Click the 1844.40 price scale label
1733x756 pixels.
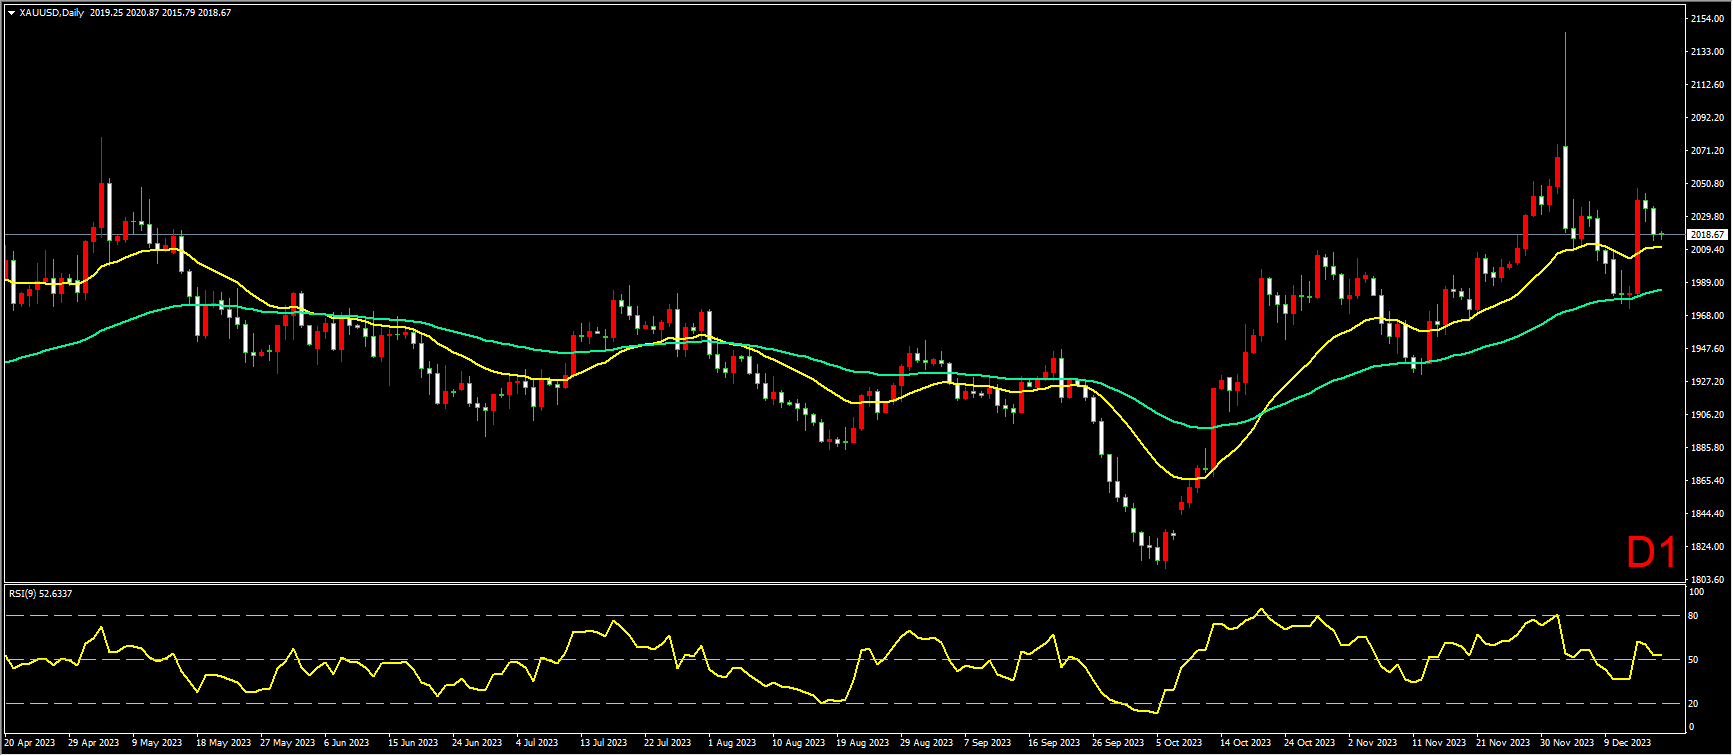click(1708, 514)
